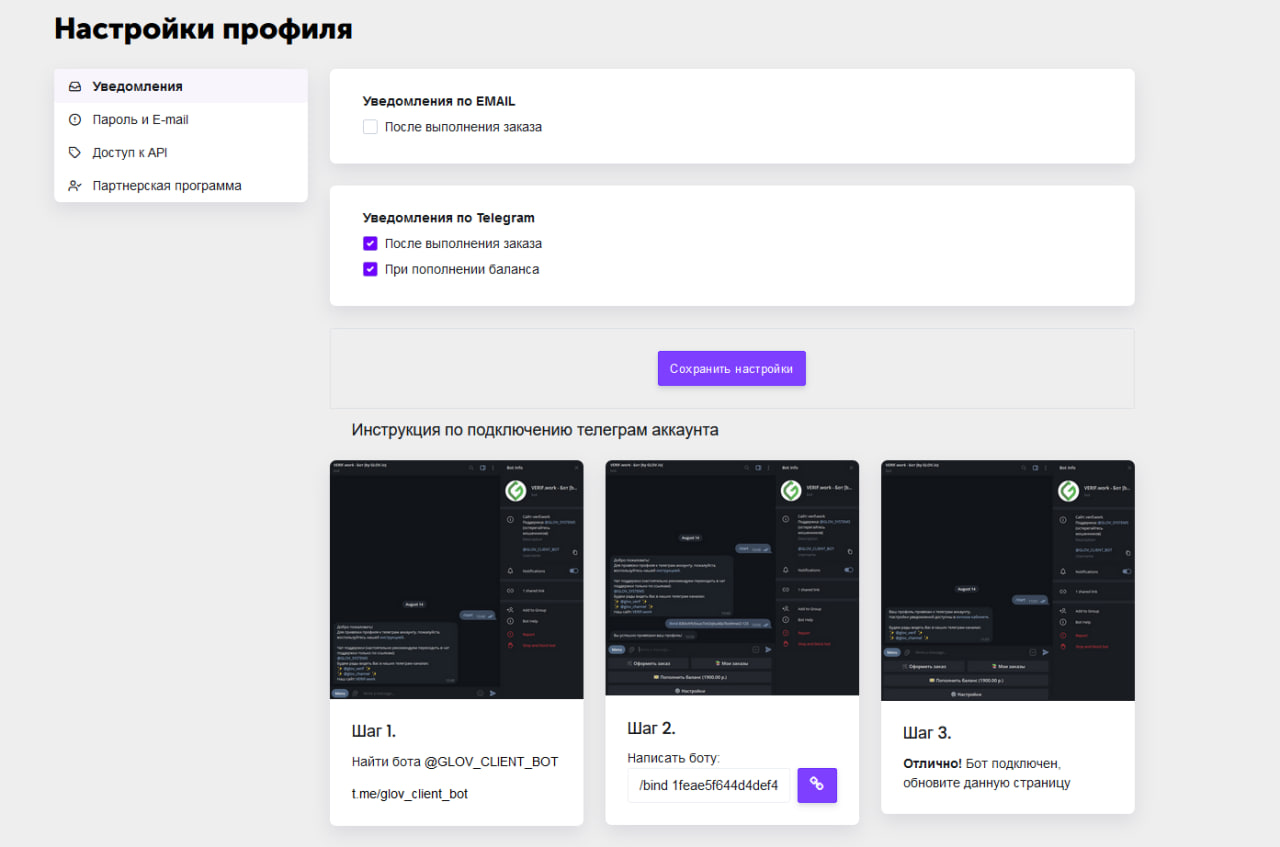This screenshot has height=847, width=1280.
Task: Click the user icon beside Партнерская программа
Action: click(x=75, y=186)
